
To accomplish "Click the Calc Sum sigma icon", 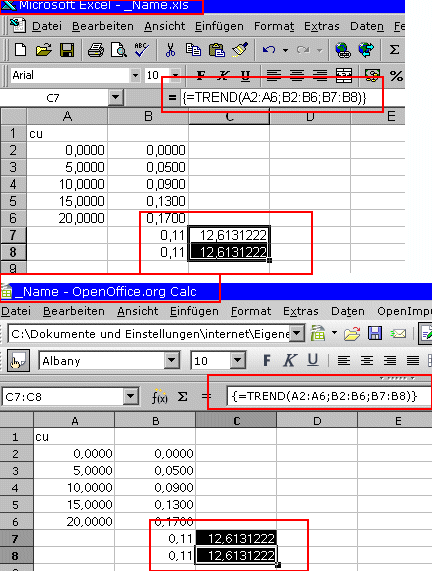I will click(x=182, y=397).
